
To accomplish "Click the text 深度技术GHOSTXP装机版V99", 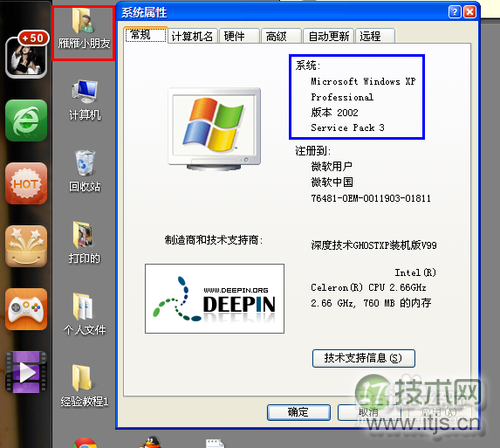I will [374, 245].
